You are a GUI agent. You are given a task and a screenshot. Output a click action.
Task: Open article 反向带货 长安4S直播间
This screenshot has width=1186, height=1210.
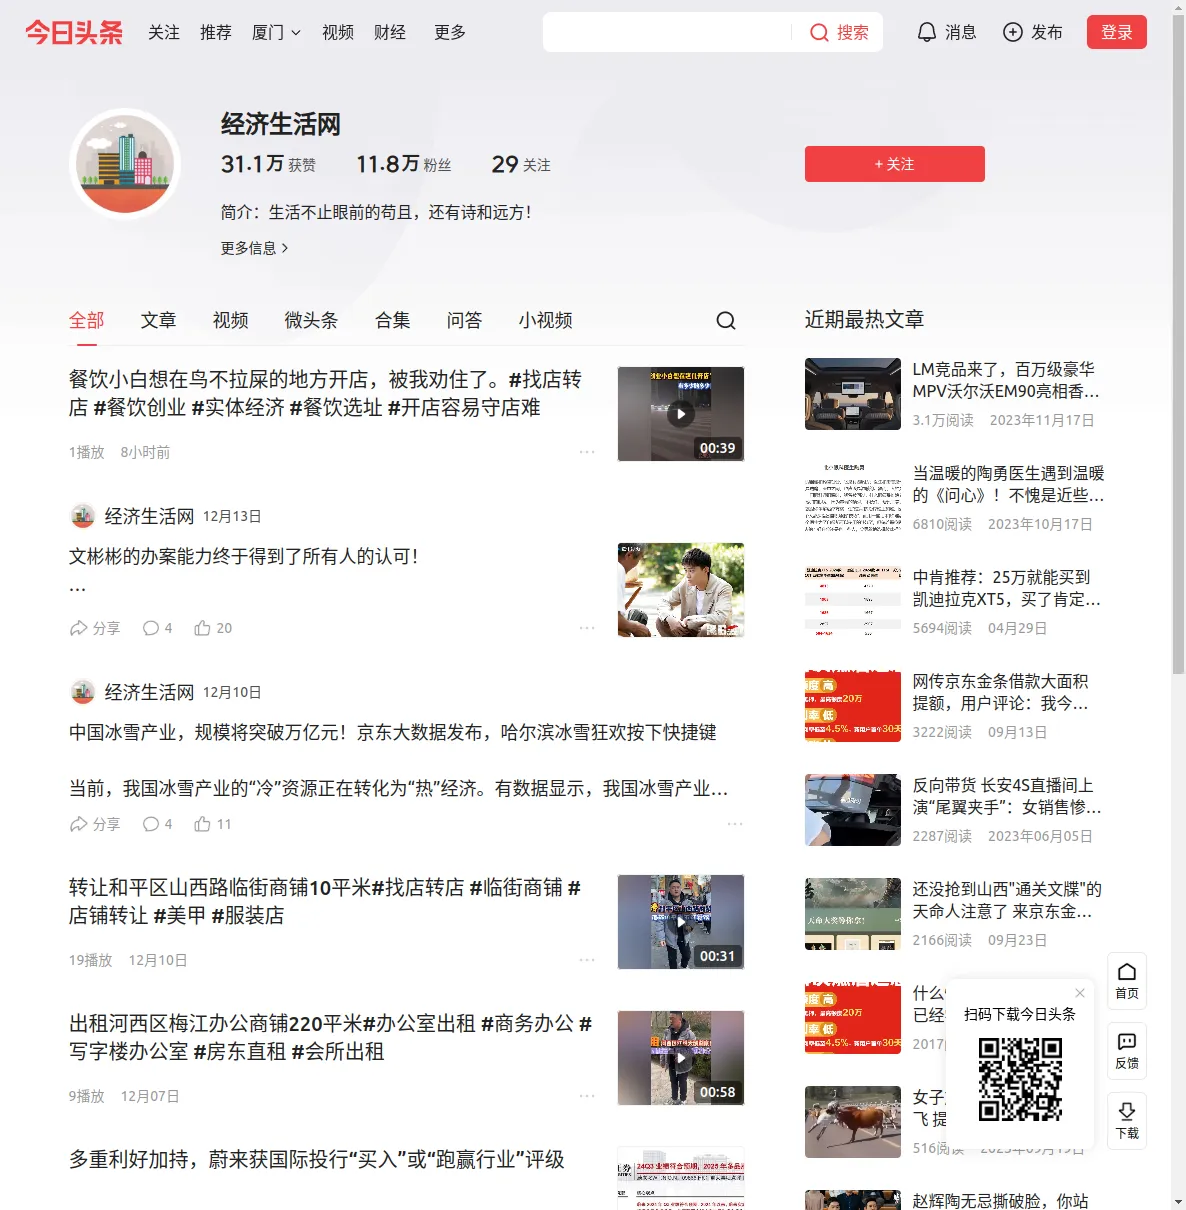[1007, 796]
